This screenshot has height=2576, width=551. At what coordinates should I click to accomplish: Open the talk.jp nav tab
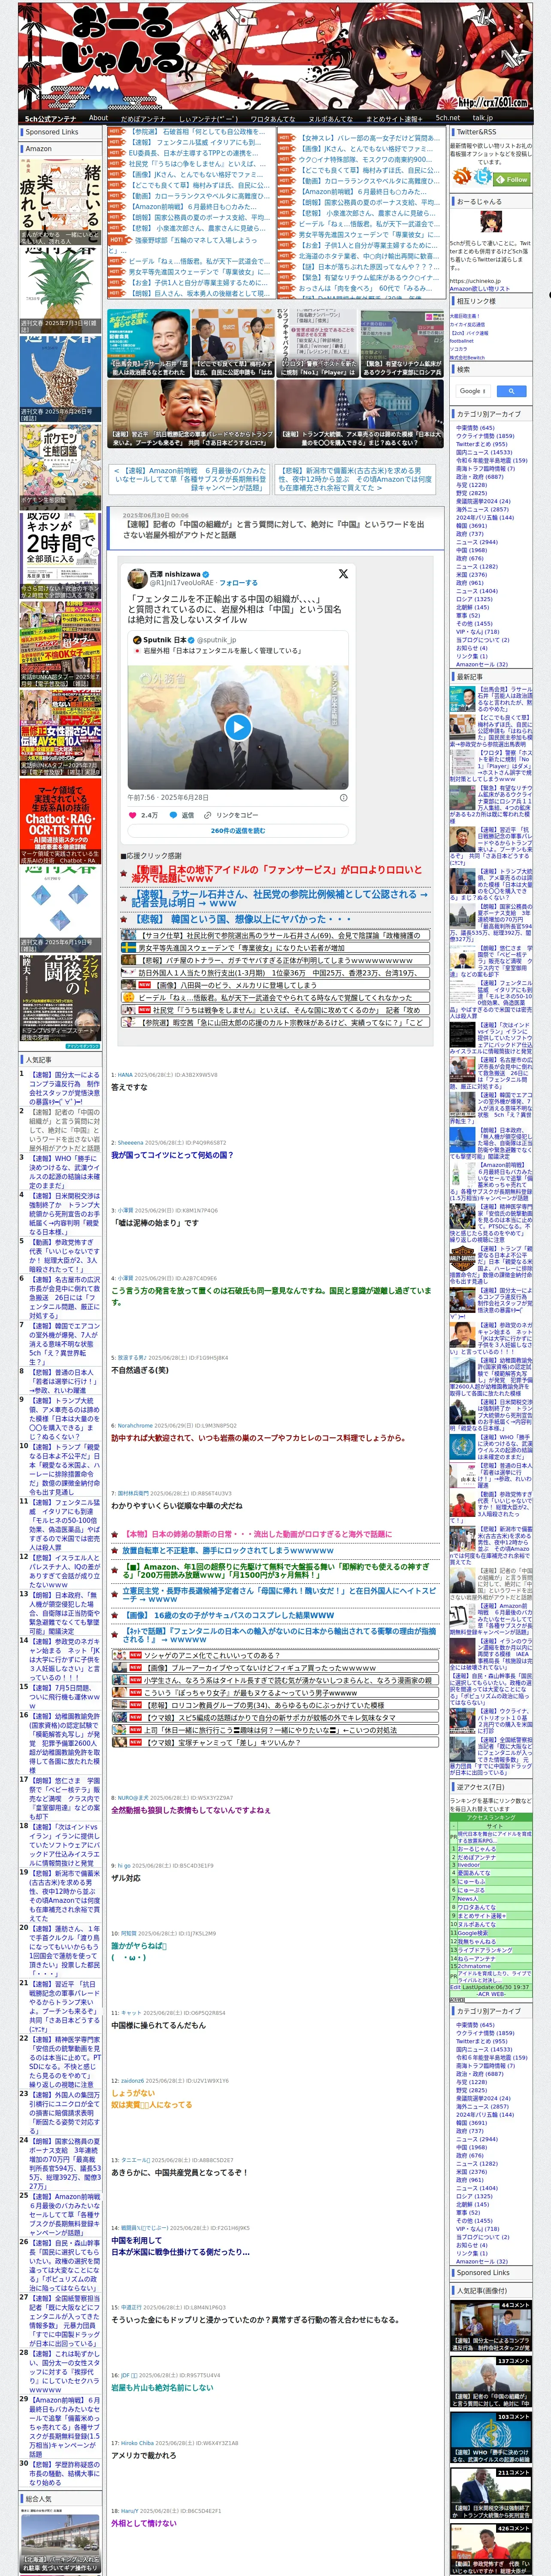(x=483, y=118)
